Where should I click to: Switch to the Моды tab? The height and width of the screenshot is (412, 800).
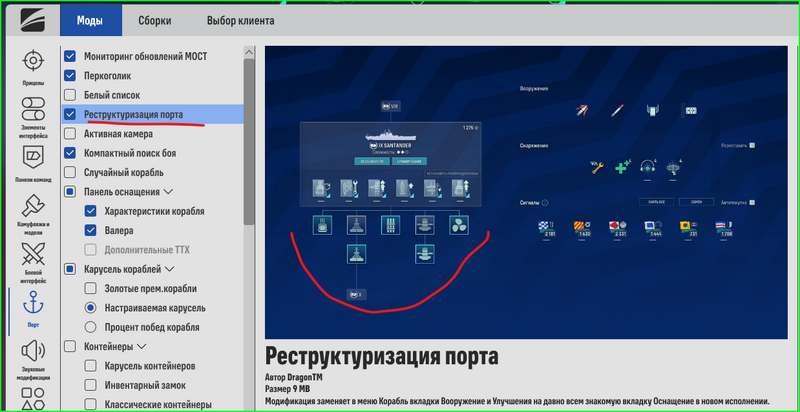point(90,21)
